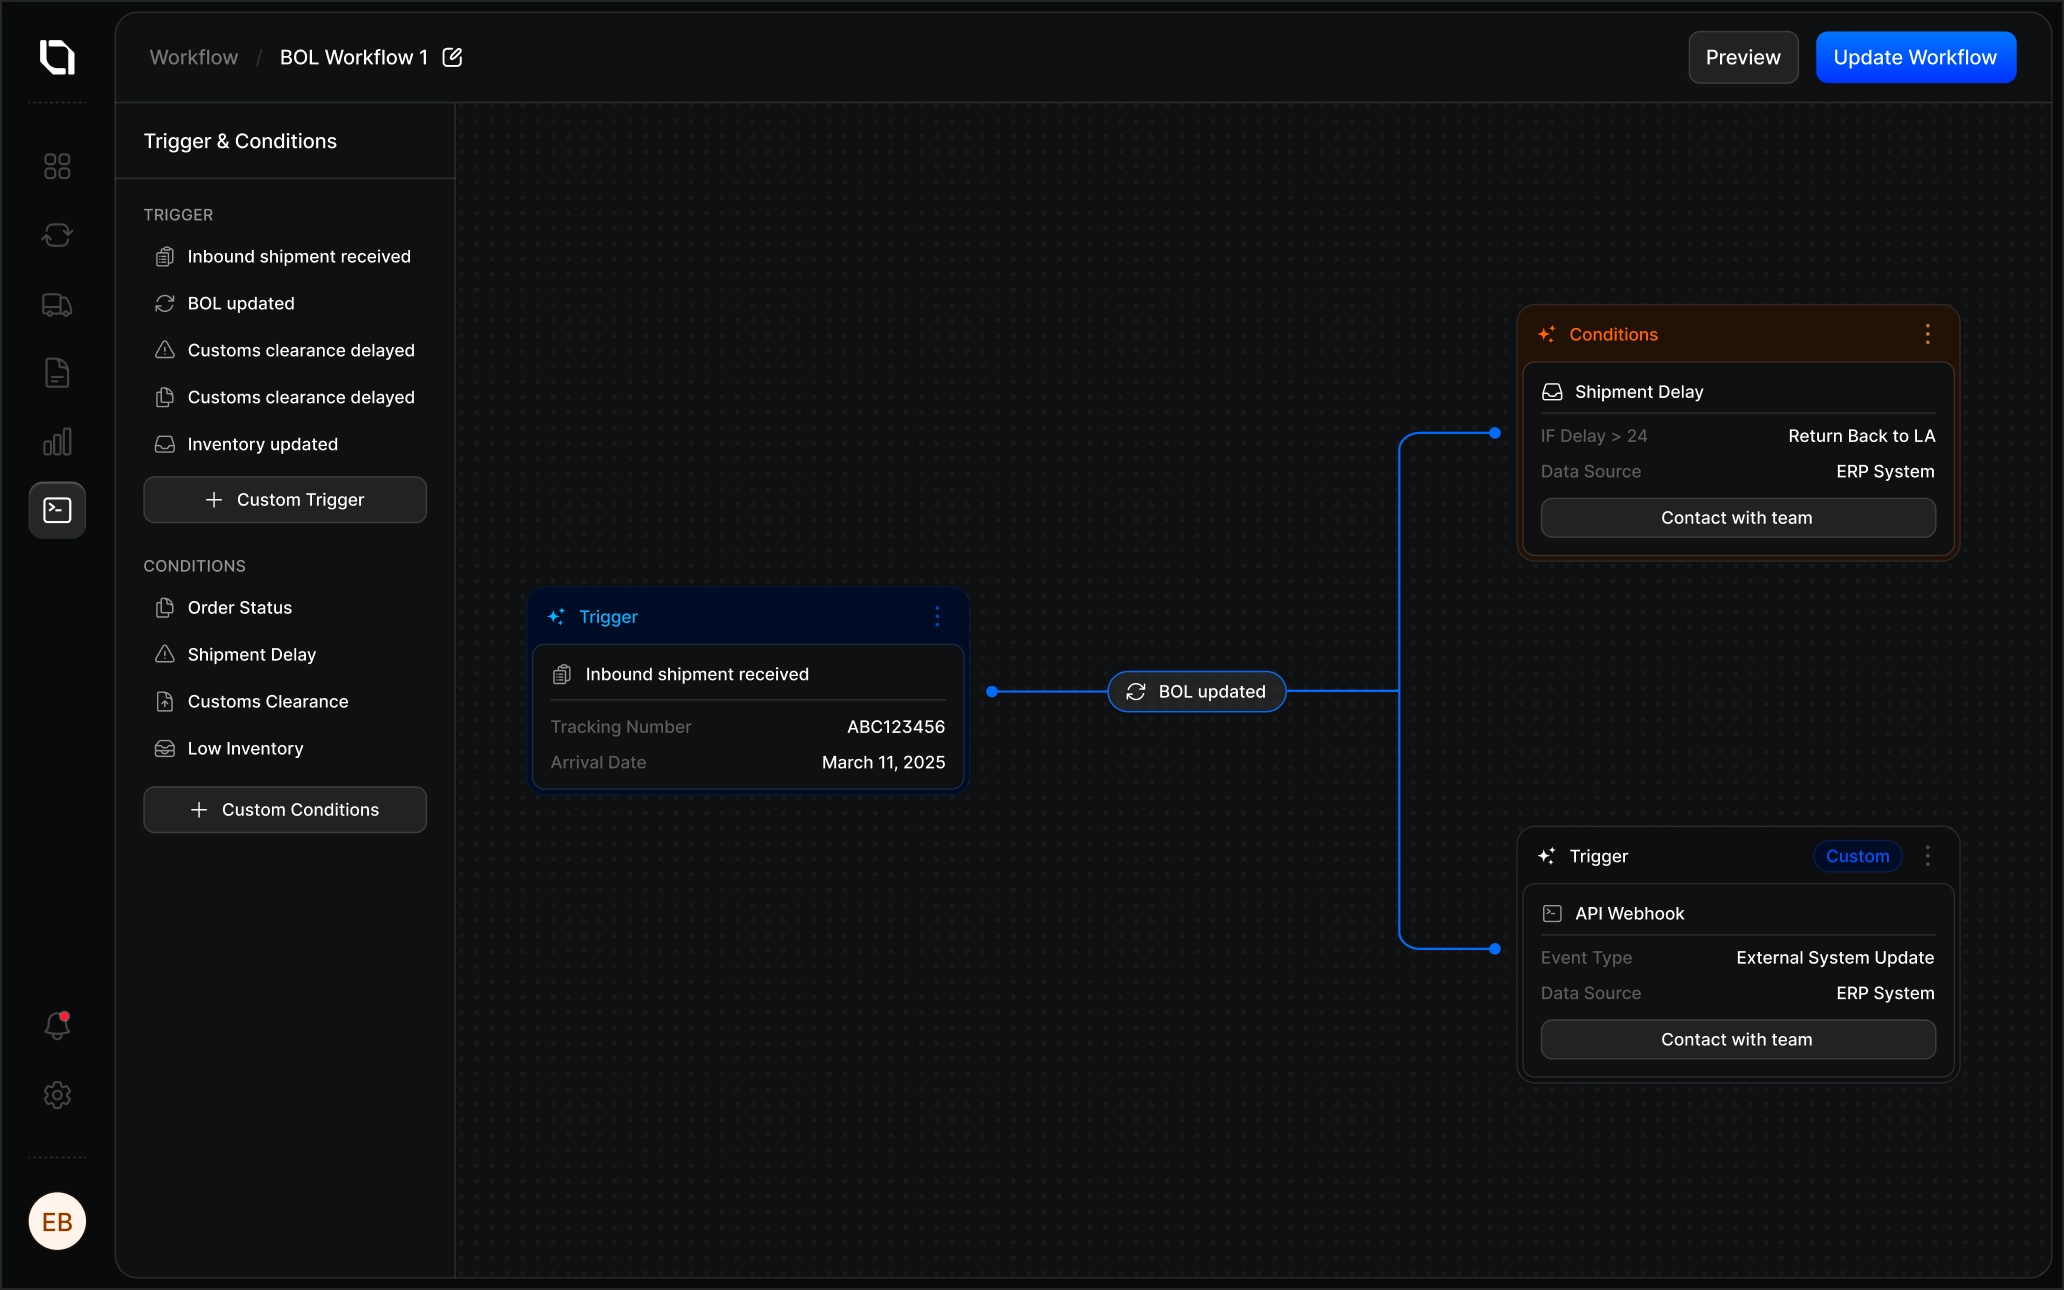
Task: Open the document icon in the sidebar
Action: tap(57, 373)
